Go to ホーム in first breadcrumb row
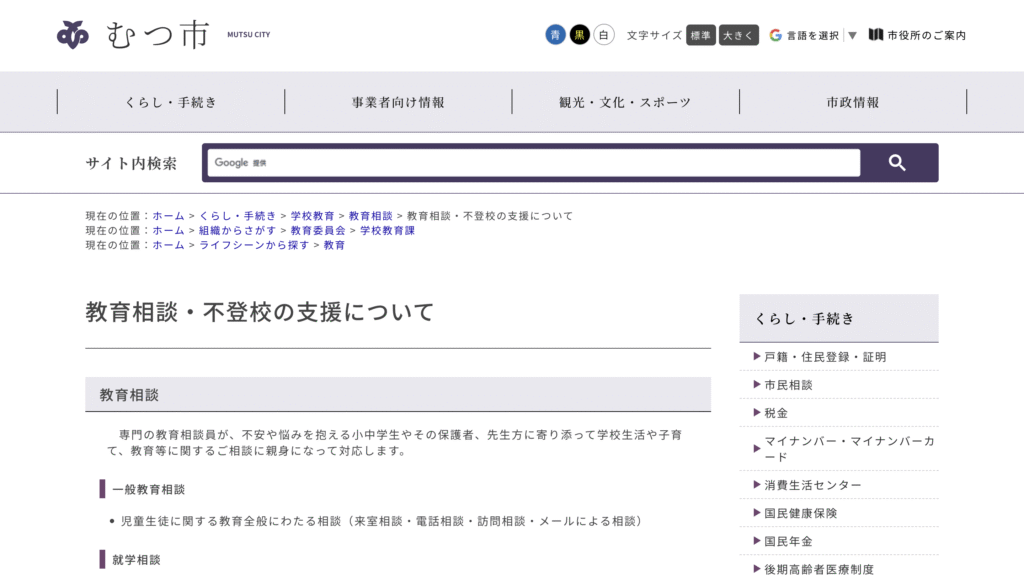Image resolution: width=1024 pixels, height=575 pixels. pos(168,216)
